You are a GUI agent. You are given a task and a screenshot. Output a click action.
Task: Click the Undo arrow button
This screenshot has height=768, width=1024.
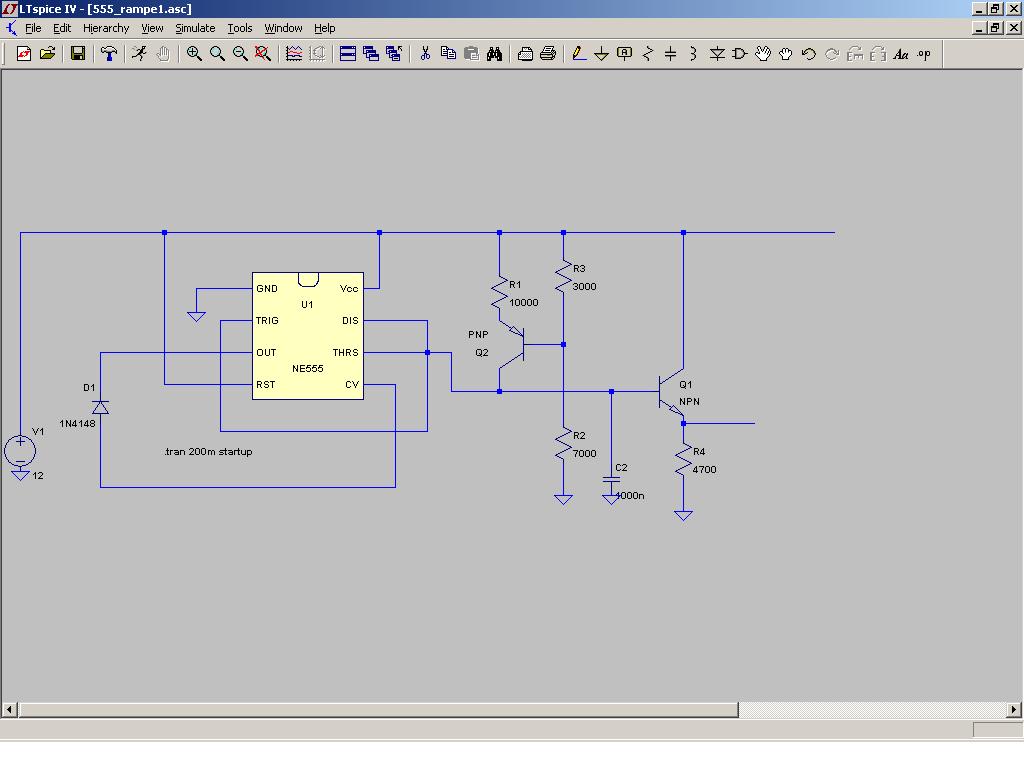[808, 54]
